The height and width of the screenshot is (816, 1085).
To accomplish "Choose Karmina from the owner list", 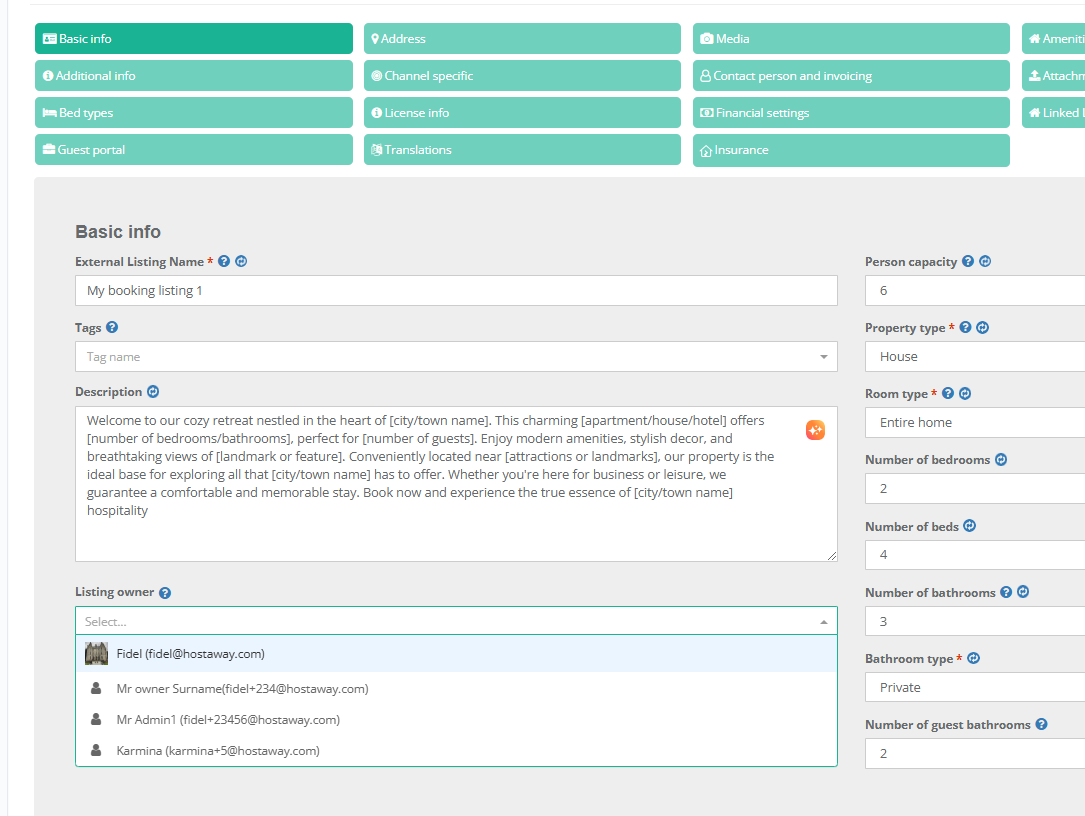I will click(217, 751).
